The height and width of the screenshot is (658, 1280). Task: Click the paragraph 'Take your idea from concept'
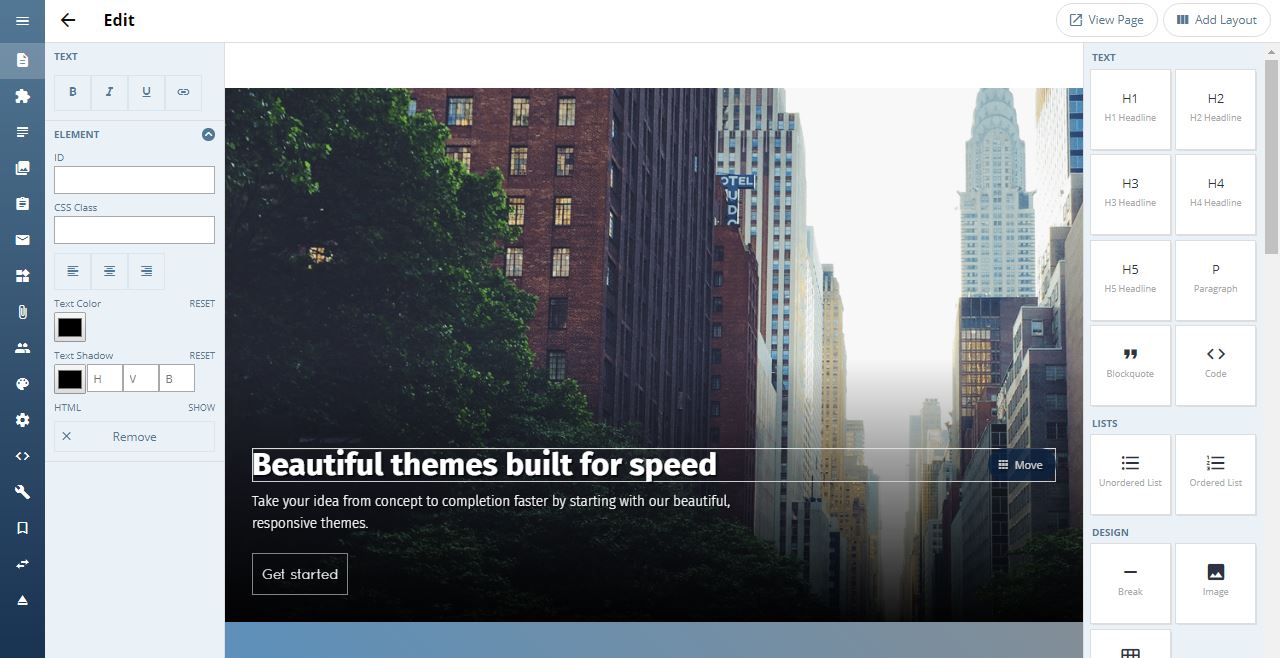[x=491, y=511]
